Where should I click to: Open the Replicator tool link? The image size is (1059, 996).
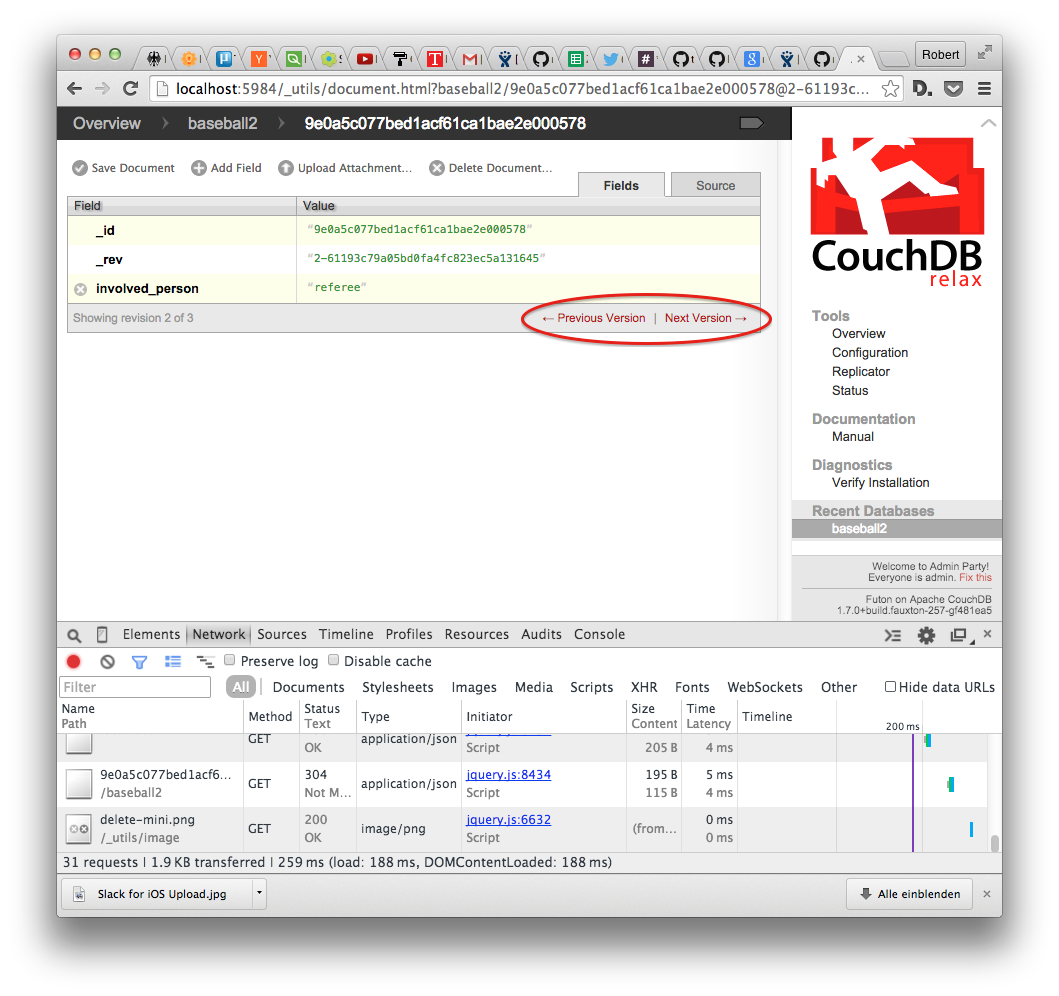click(x=860, y=371)
